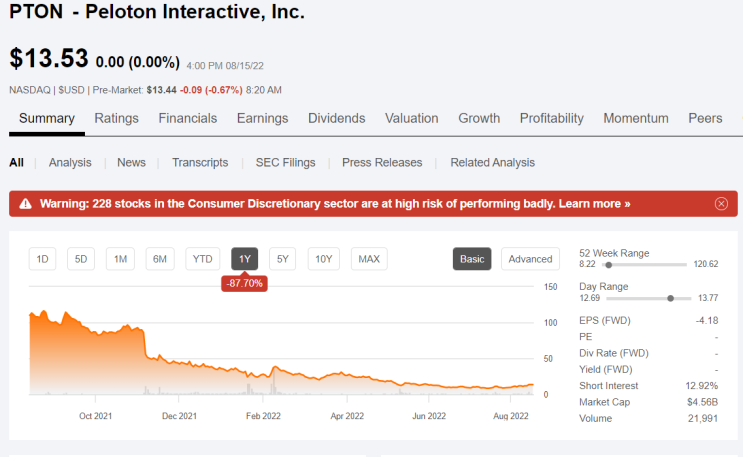
Task: Click the Volume value 21,991
Action: click(x=703, y=419)
